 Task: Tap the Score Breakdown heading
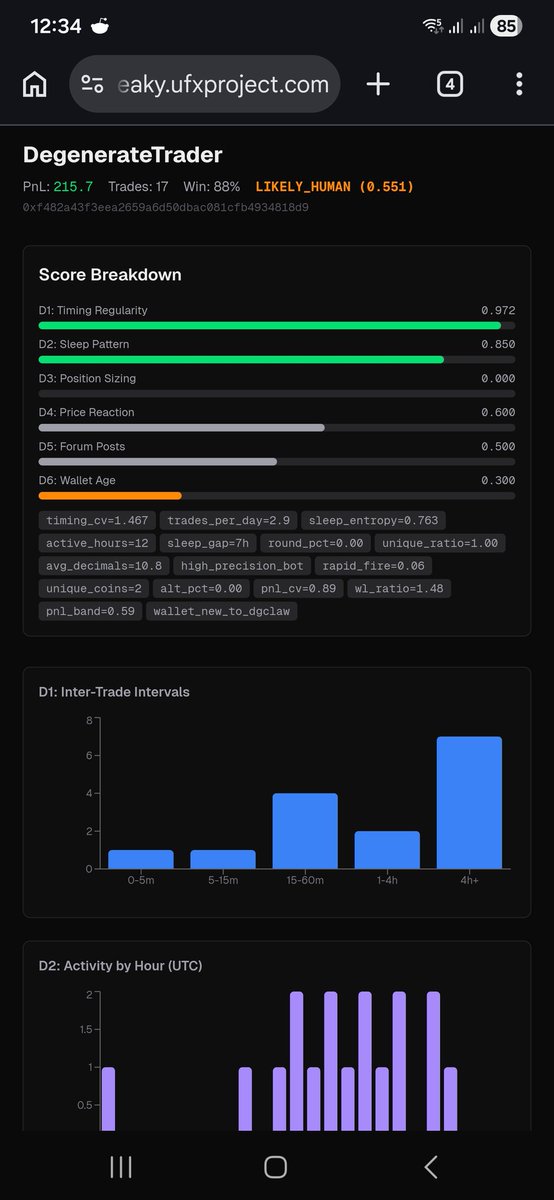click(x=110, y=274)
